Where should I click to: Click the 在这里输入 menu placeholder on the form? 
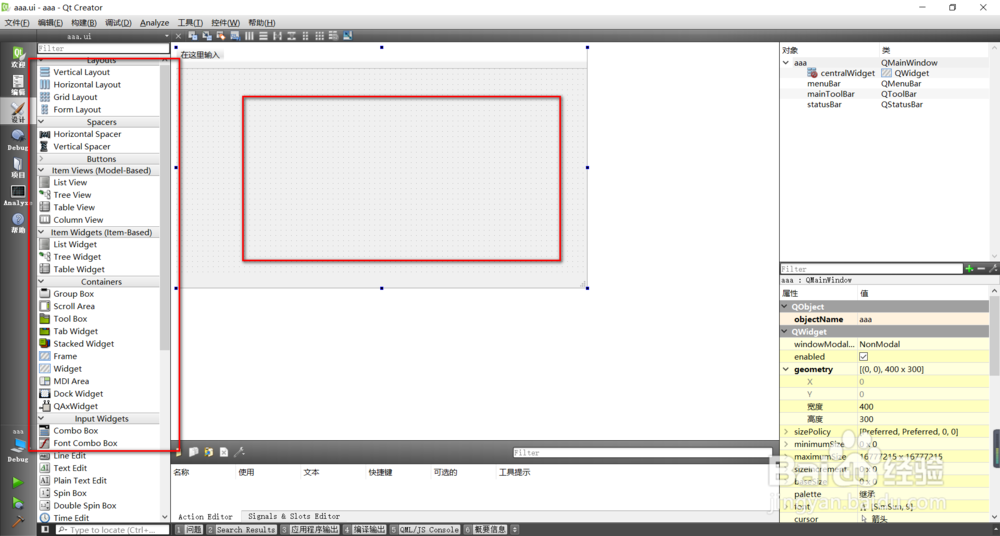click(200, 55)
